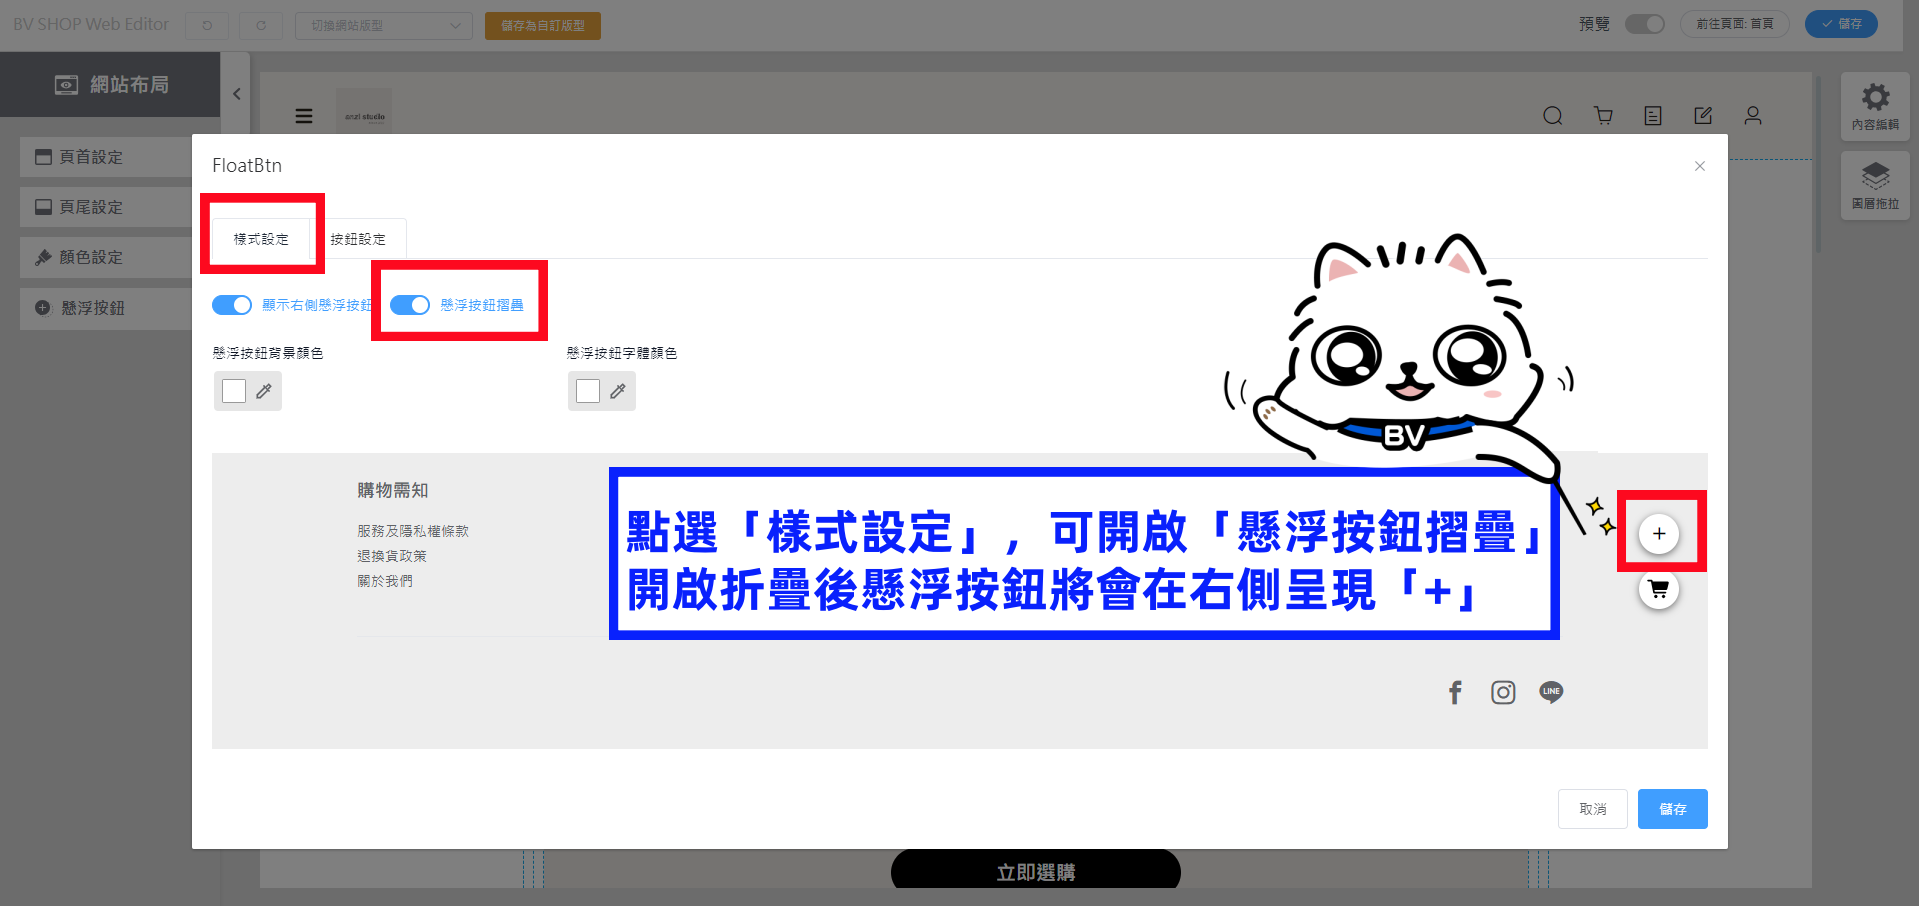1919x906 pixels.
Task: Open 前往頁面: 首頁 page selector
Action: [x=1735, y=24]
